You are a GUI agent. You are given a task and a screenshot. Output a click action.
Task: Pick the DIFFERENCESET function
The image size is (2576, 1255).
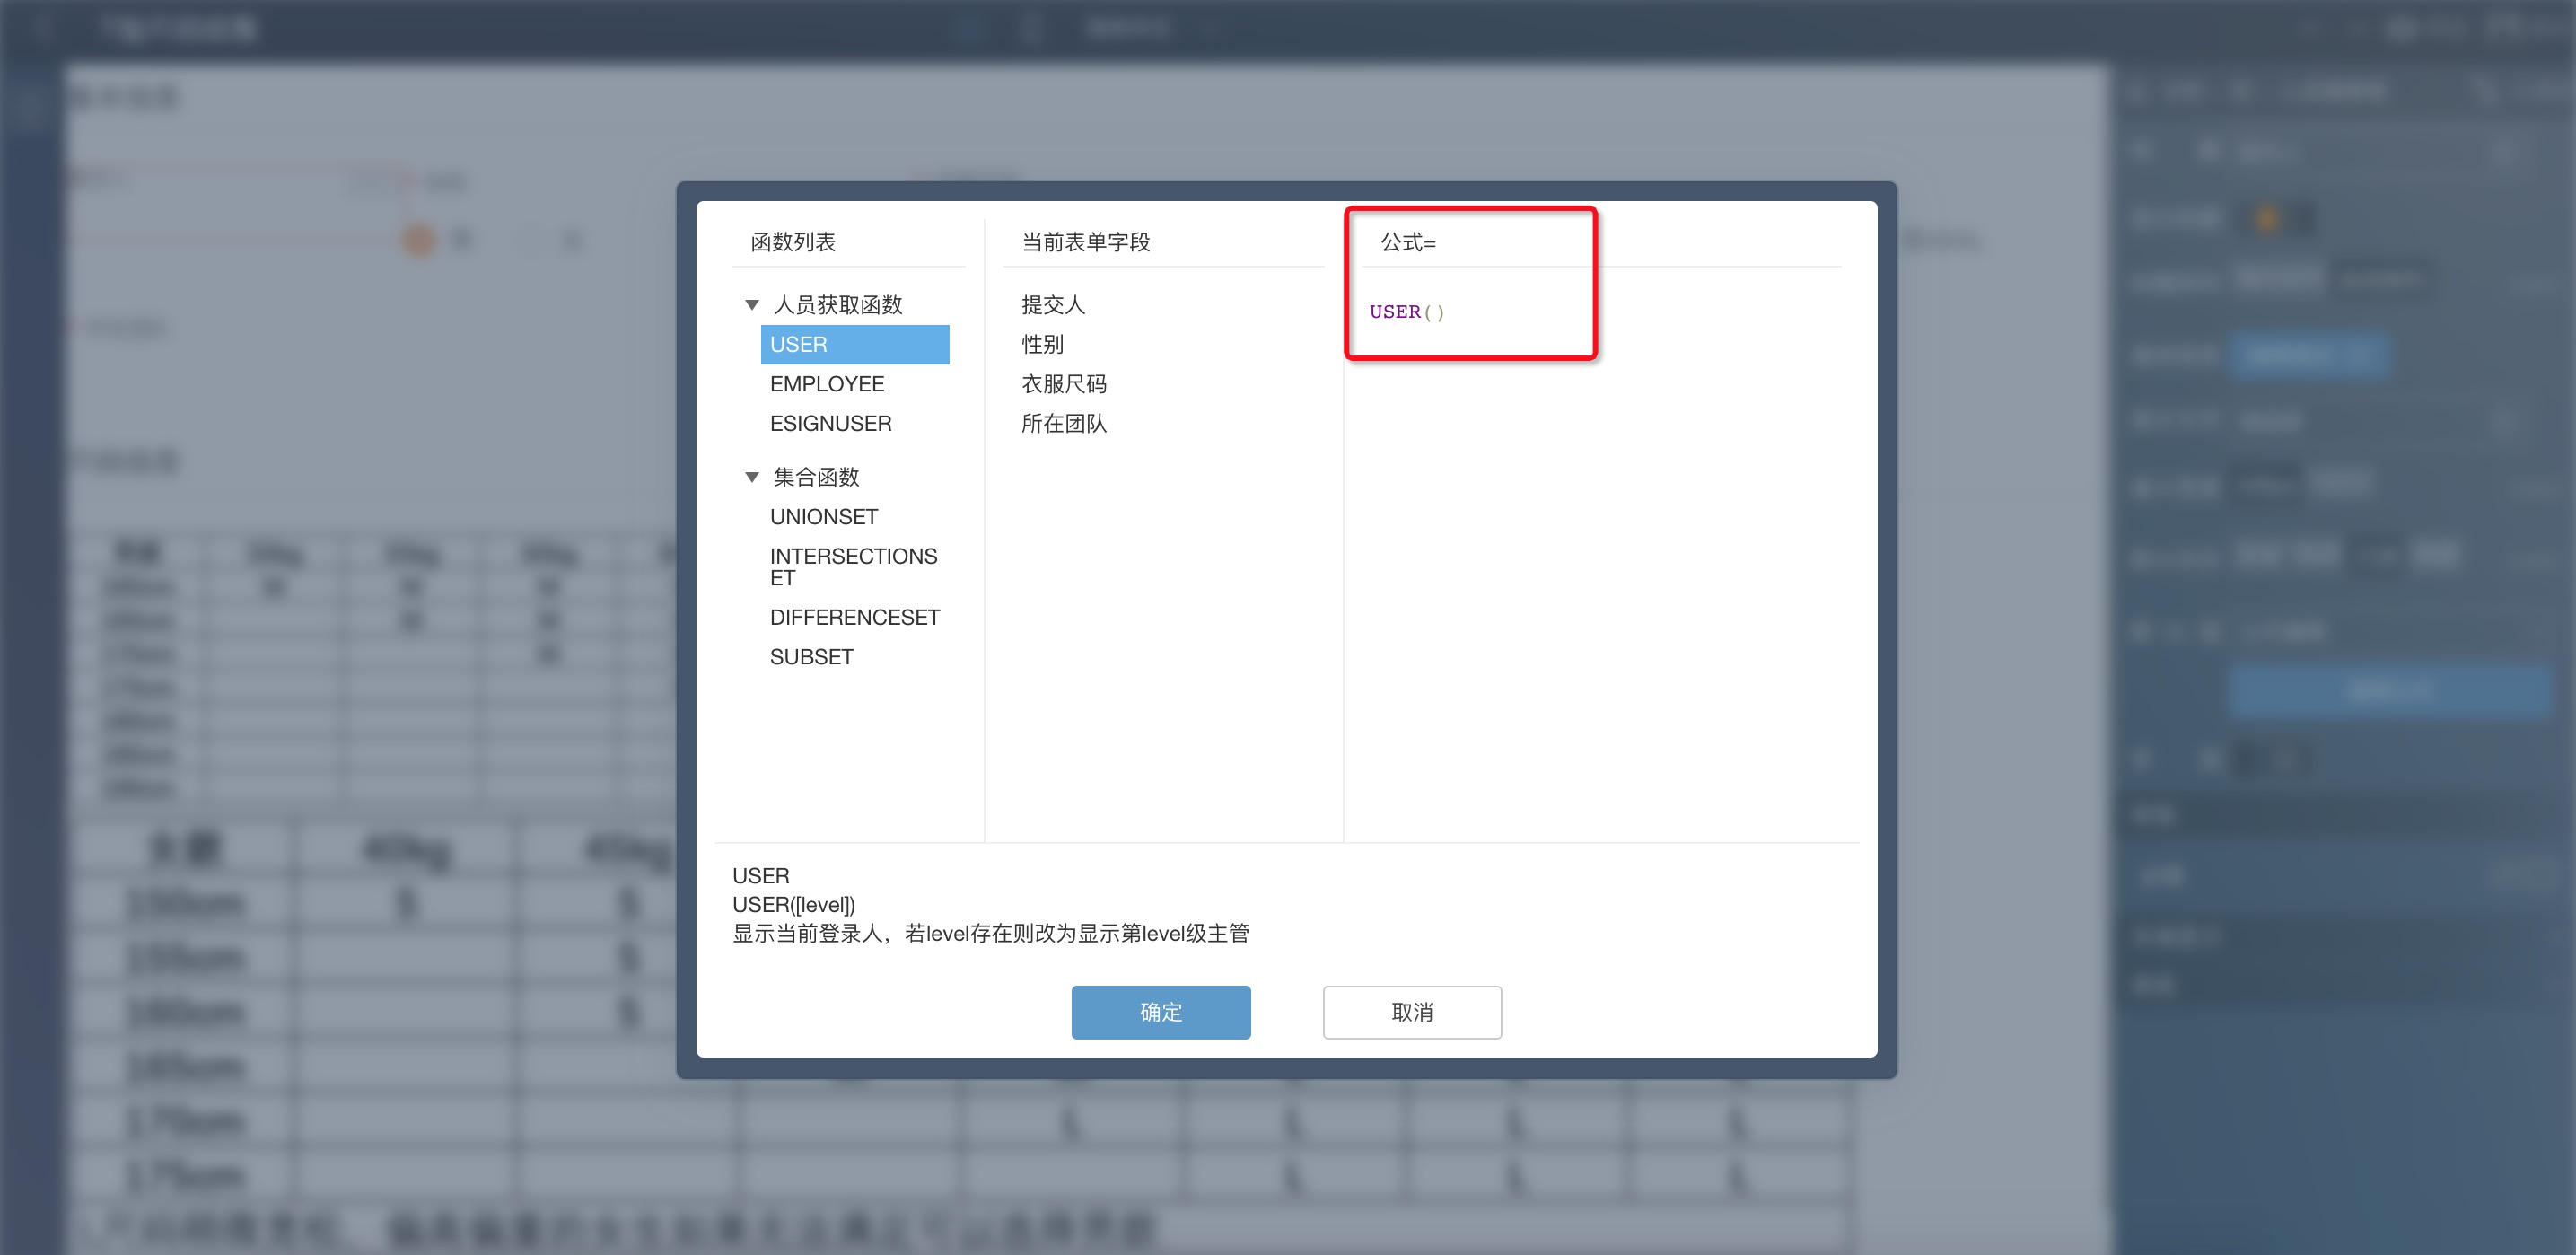tap(854, 618)
